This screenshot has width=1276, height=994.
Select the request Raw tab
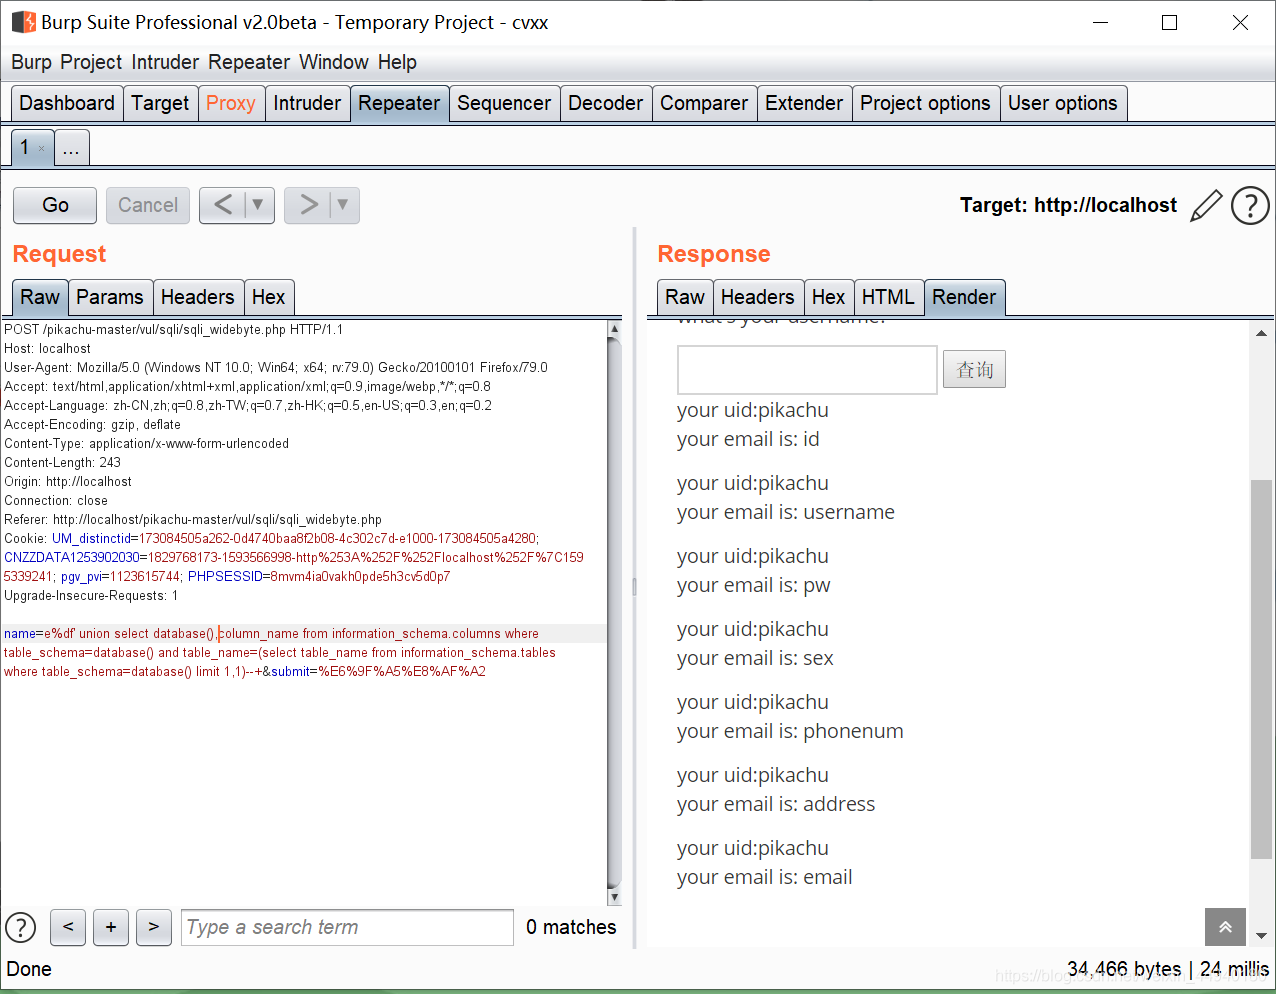pyautogui.click(x=40, y=297)
